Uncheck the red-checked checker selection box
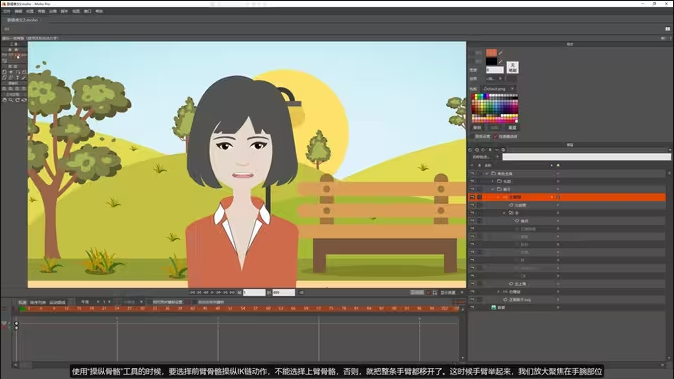This screenshot has width=674, height=379. point(495,136)
